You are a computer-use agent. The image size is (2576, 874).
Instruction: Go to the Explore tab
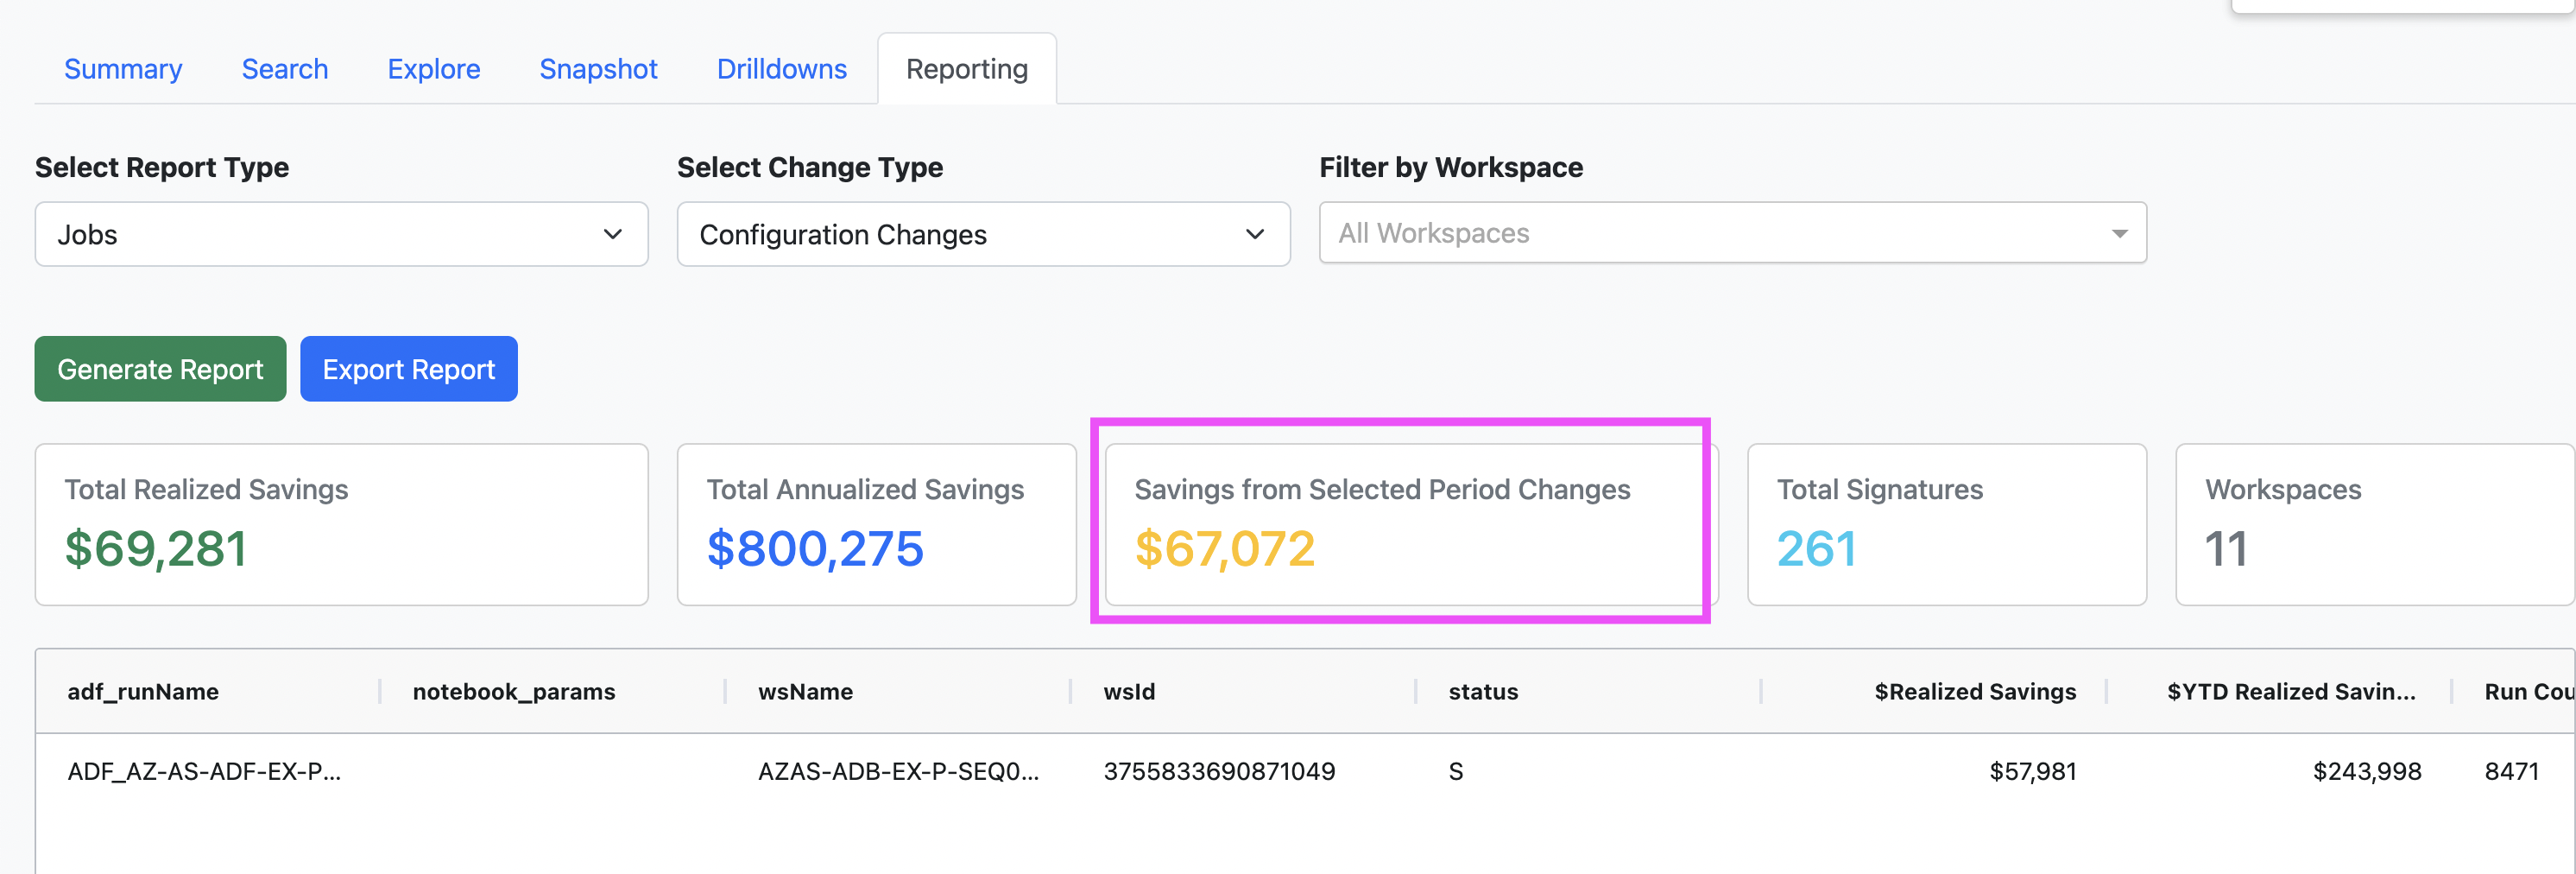pyautogui.click(x=434, y=69)
